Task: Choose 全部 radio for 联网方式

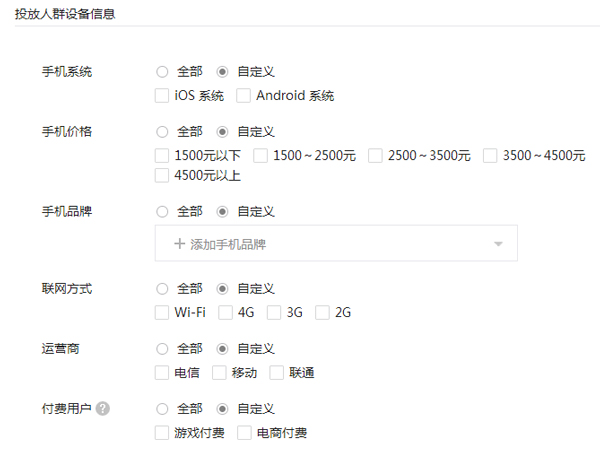Action: [162, 289]
